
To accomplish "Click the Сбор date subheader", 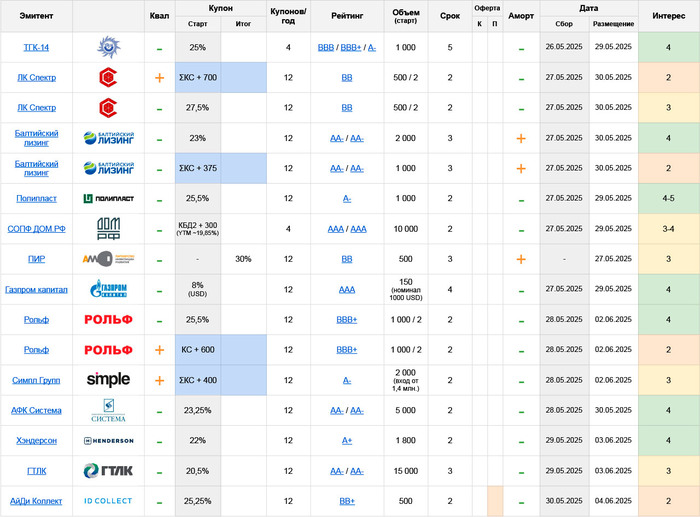I will tap(564, 24).
